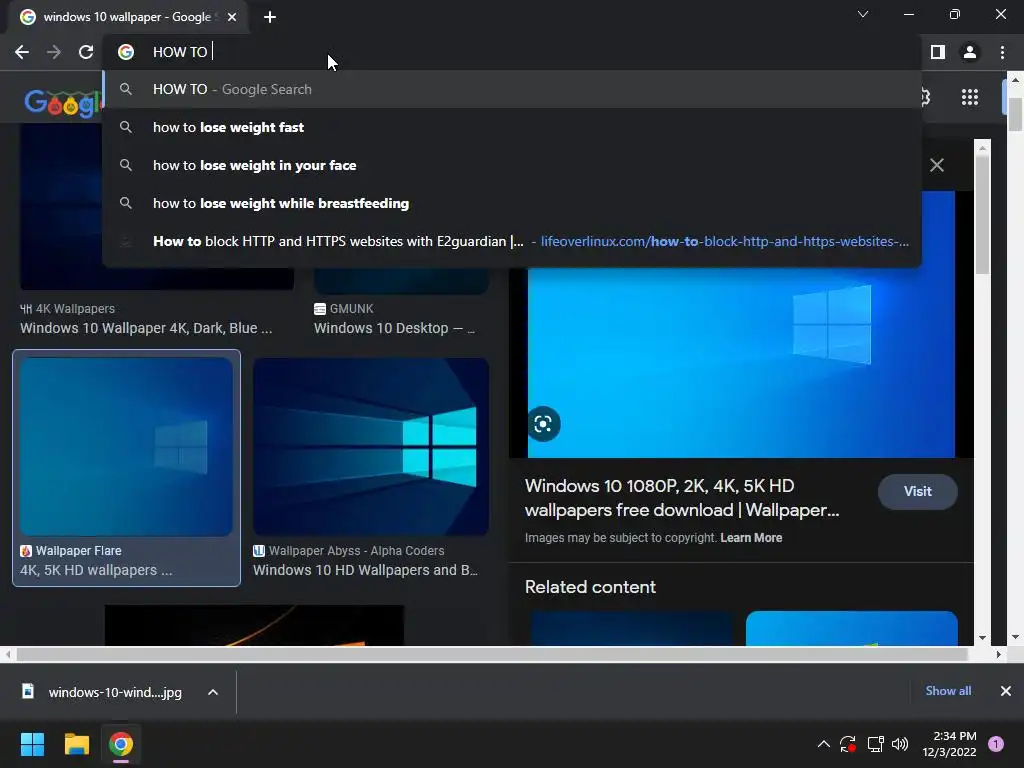Viewport: 1024px width, 768px height.
Task: Select suggestion how to lose weight fast
Action: pos(511,127)
